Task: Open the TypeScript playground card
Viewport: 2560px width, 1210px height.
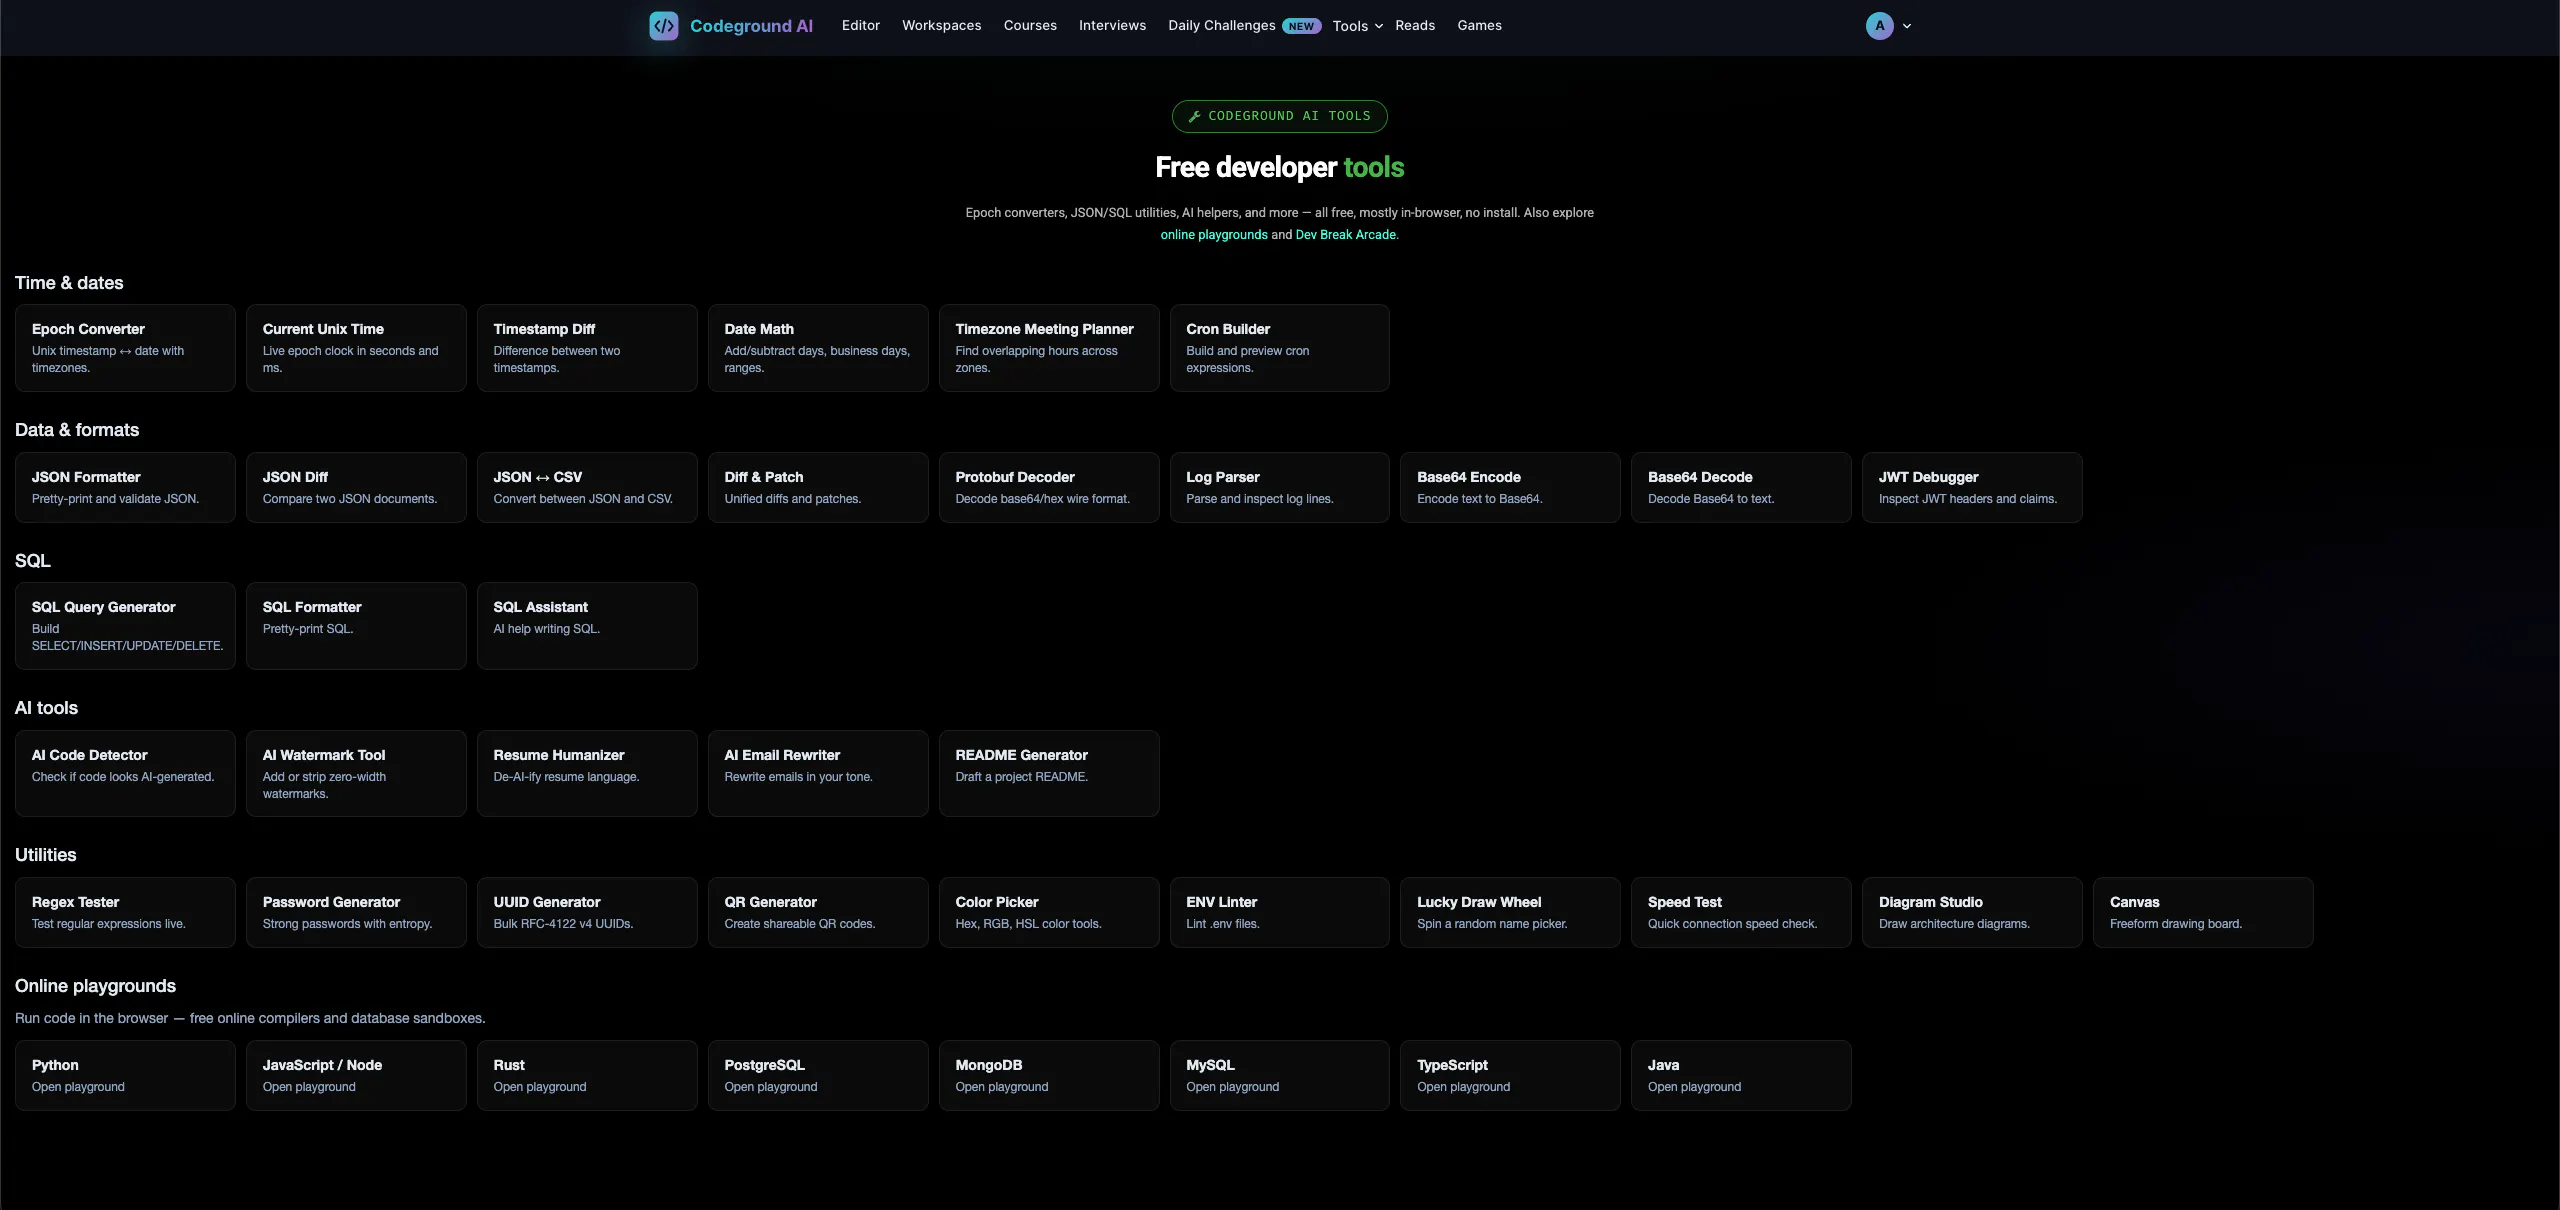Action: tap(1510, 1075)
